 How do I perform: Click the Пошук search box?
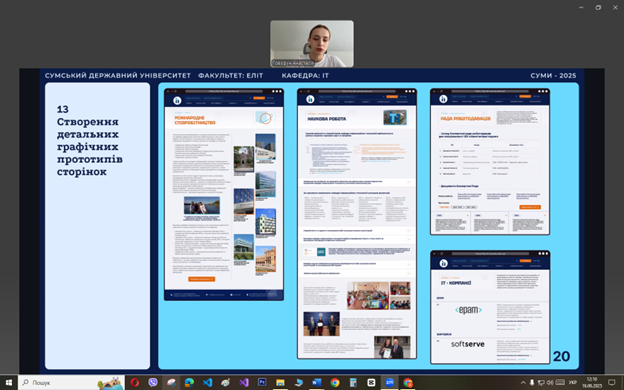coord(71,383)
